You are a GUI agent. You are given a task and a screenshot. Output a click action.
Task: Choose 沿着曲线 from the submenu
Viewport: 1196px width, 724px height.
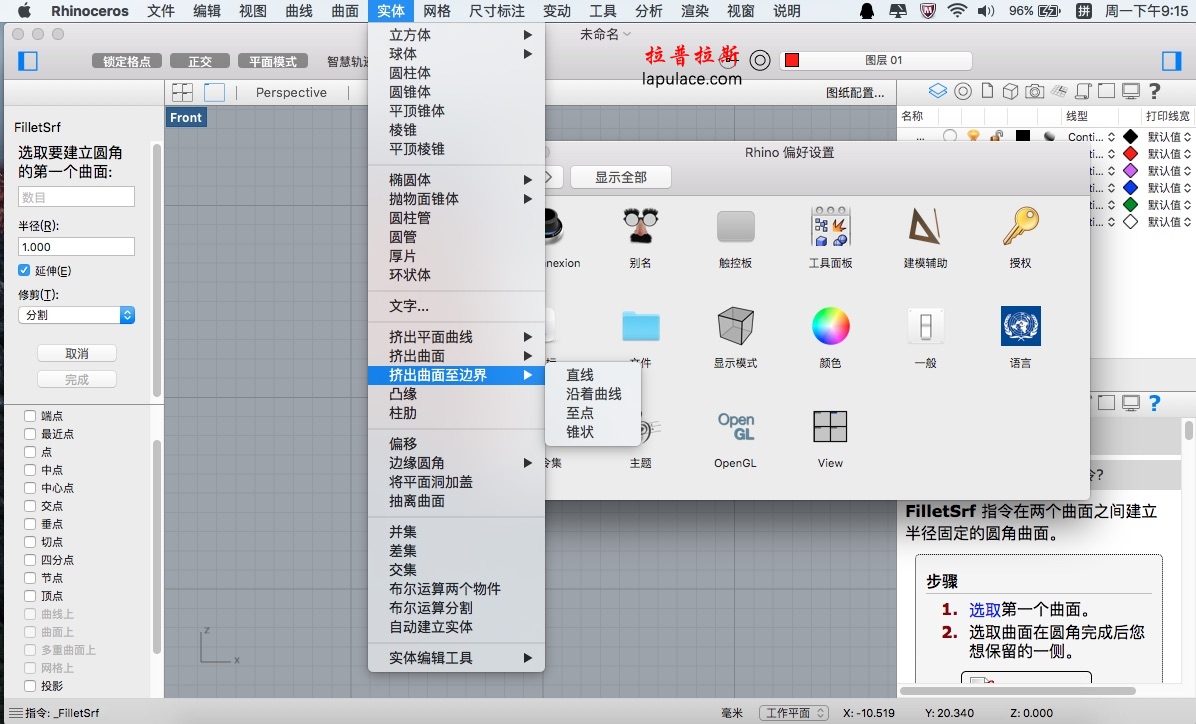593,394
